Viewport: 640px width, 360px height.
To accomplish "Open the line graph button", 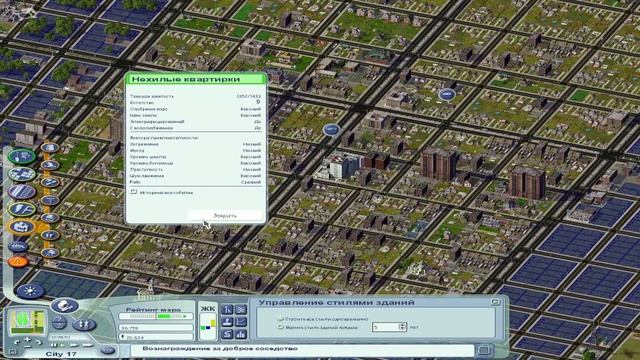I will [241, 322].
